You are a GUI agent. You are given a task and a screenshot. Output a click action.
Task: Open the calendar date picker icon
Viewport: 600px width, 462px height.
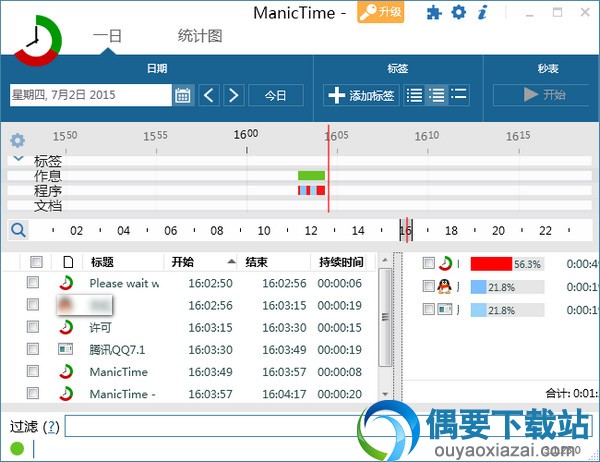point(183,95)
